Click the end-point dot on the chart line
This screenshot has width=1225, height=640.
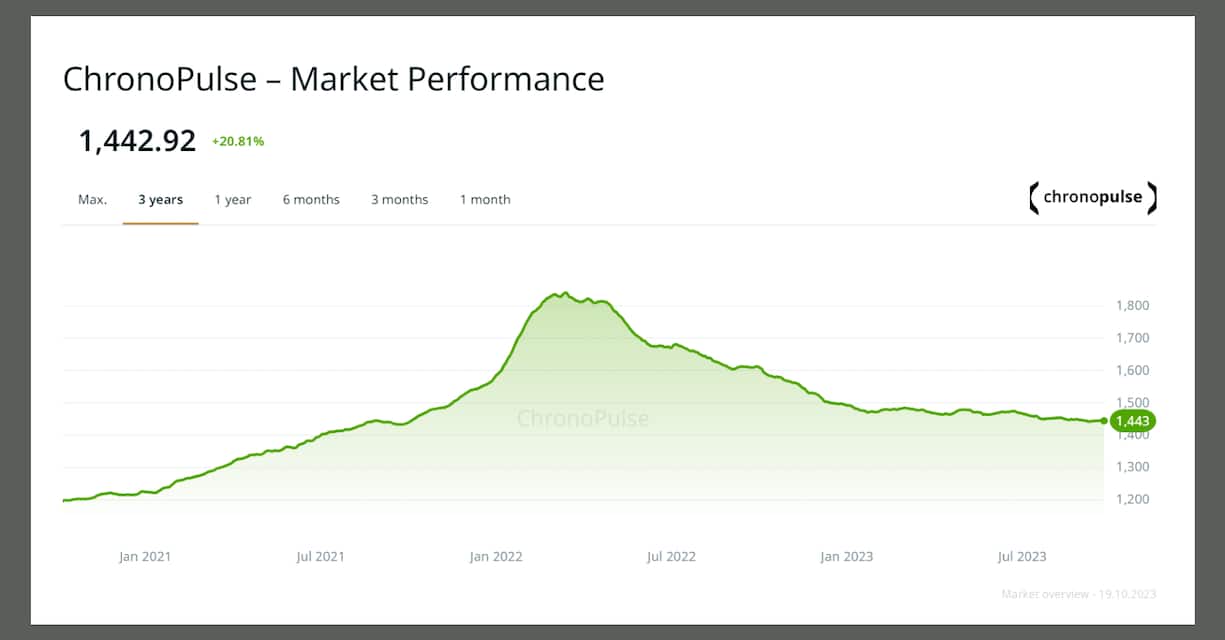1104,421
